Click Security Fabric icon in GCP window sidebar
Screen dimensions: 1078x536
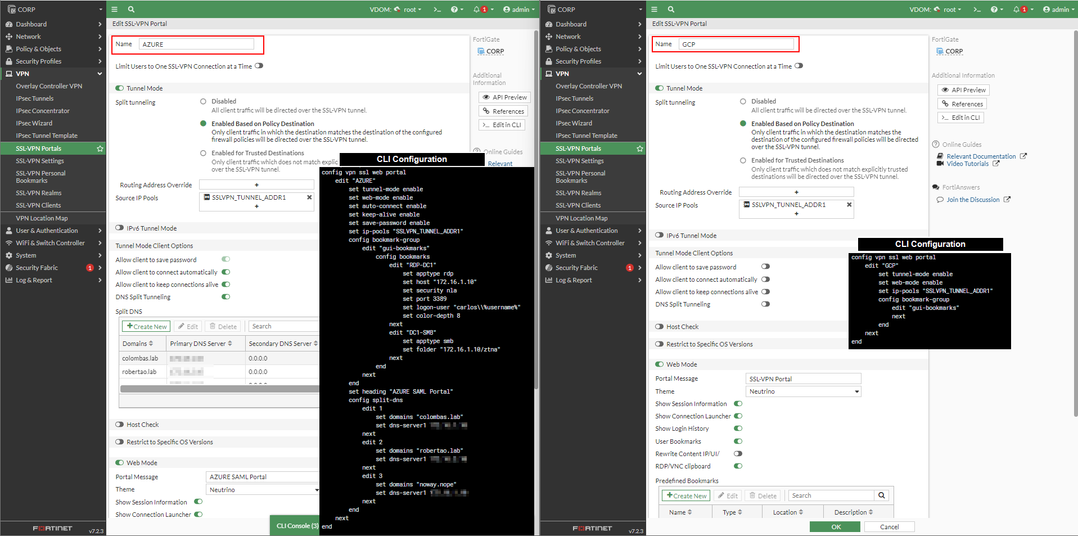coord(549,267)
